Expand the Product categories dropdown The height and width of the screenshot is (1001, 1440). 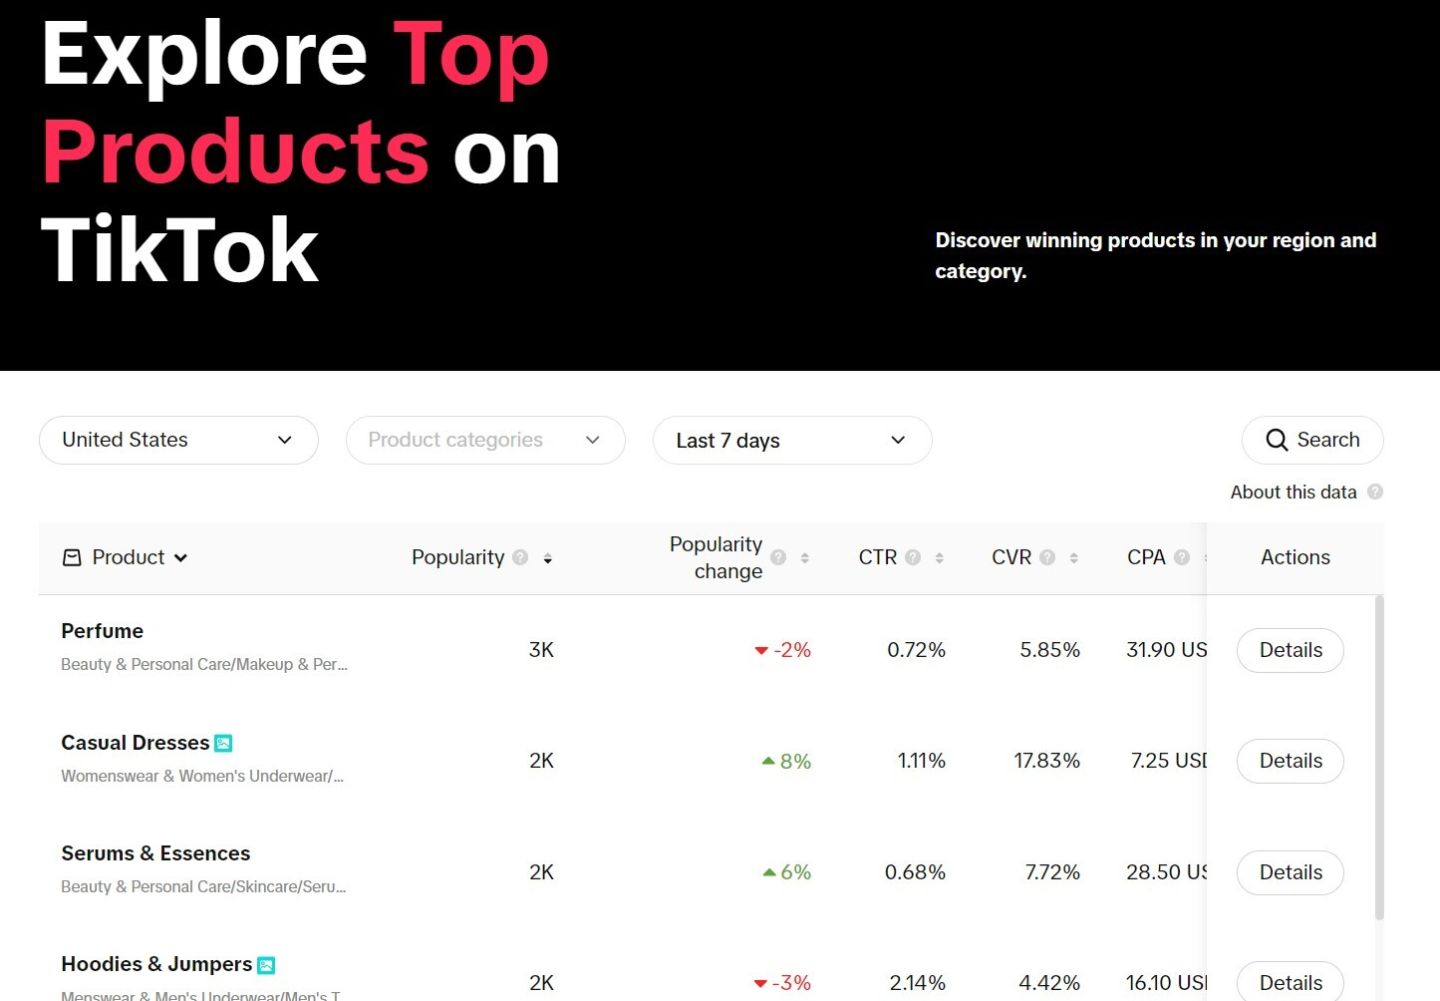click(x=485, y=440)
